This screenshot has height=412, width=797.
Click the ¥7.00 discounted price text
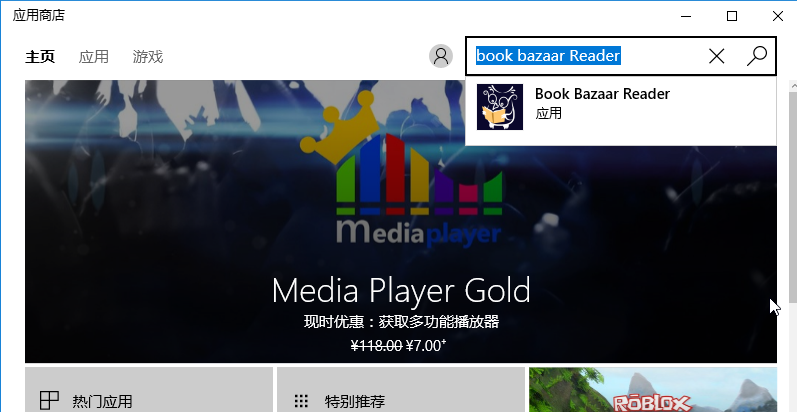coord(426,345)
